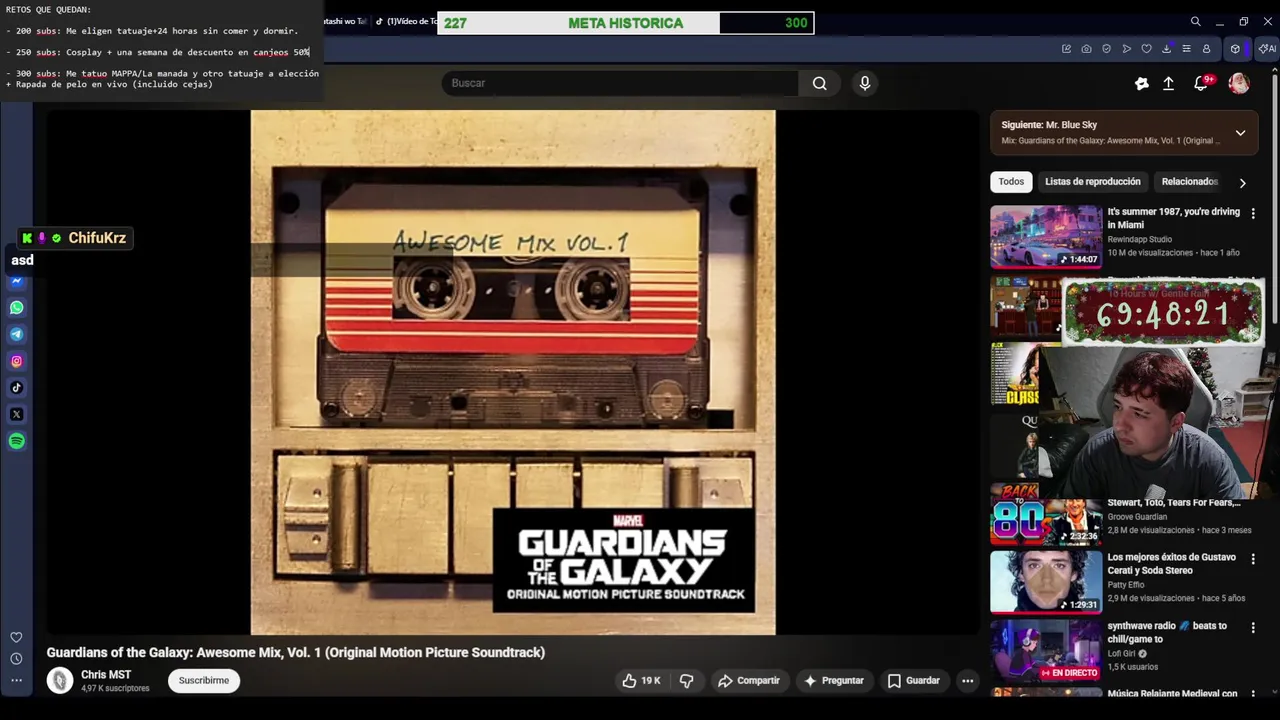This screenshot has height=720, width=1280.
Task: Open the Chris MST channel name link
Action: click(x=106, y=675)
